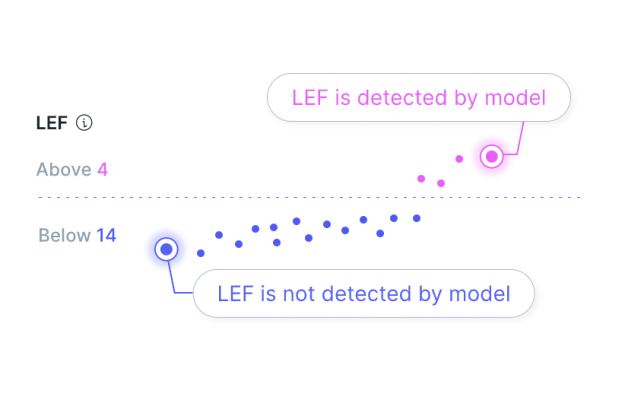
Task: Click the "Below" label text
Action: tap(64, 236)
